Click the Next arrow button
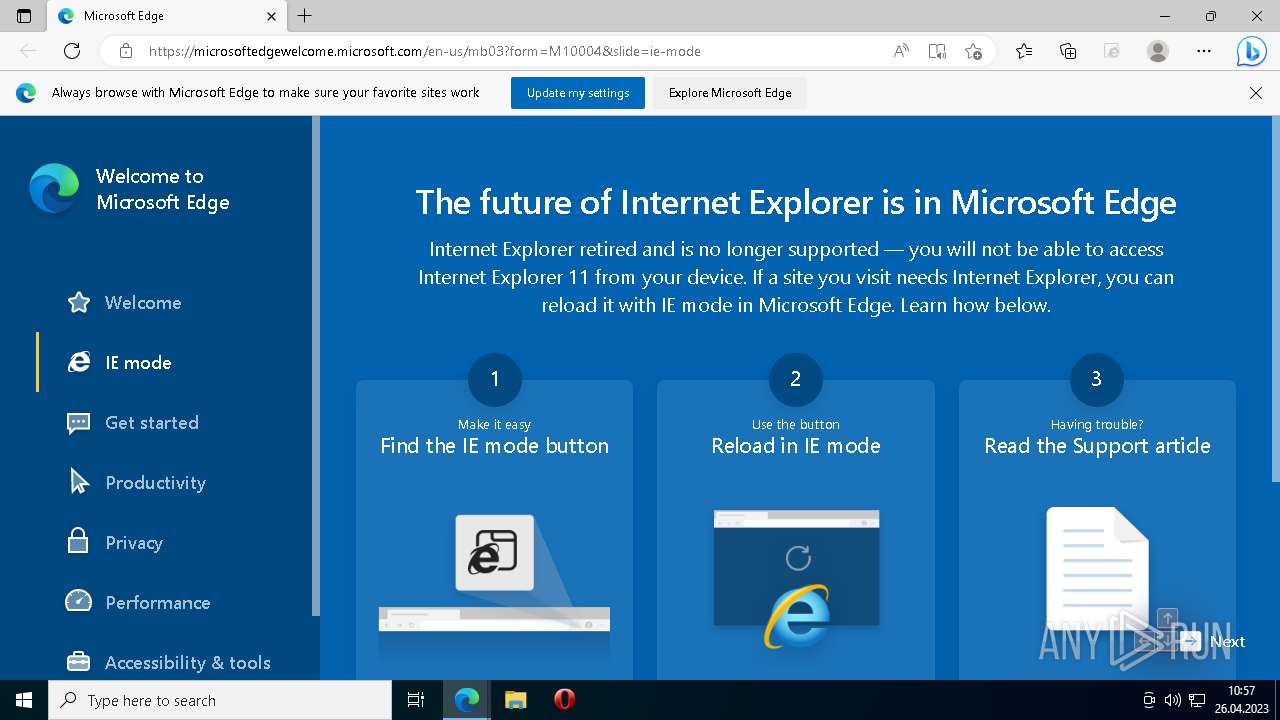Image resolution: width=1280 pixels, height=720 pixels. pos(1212,642)
